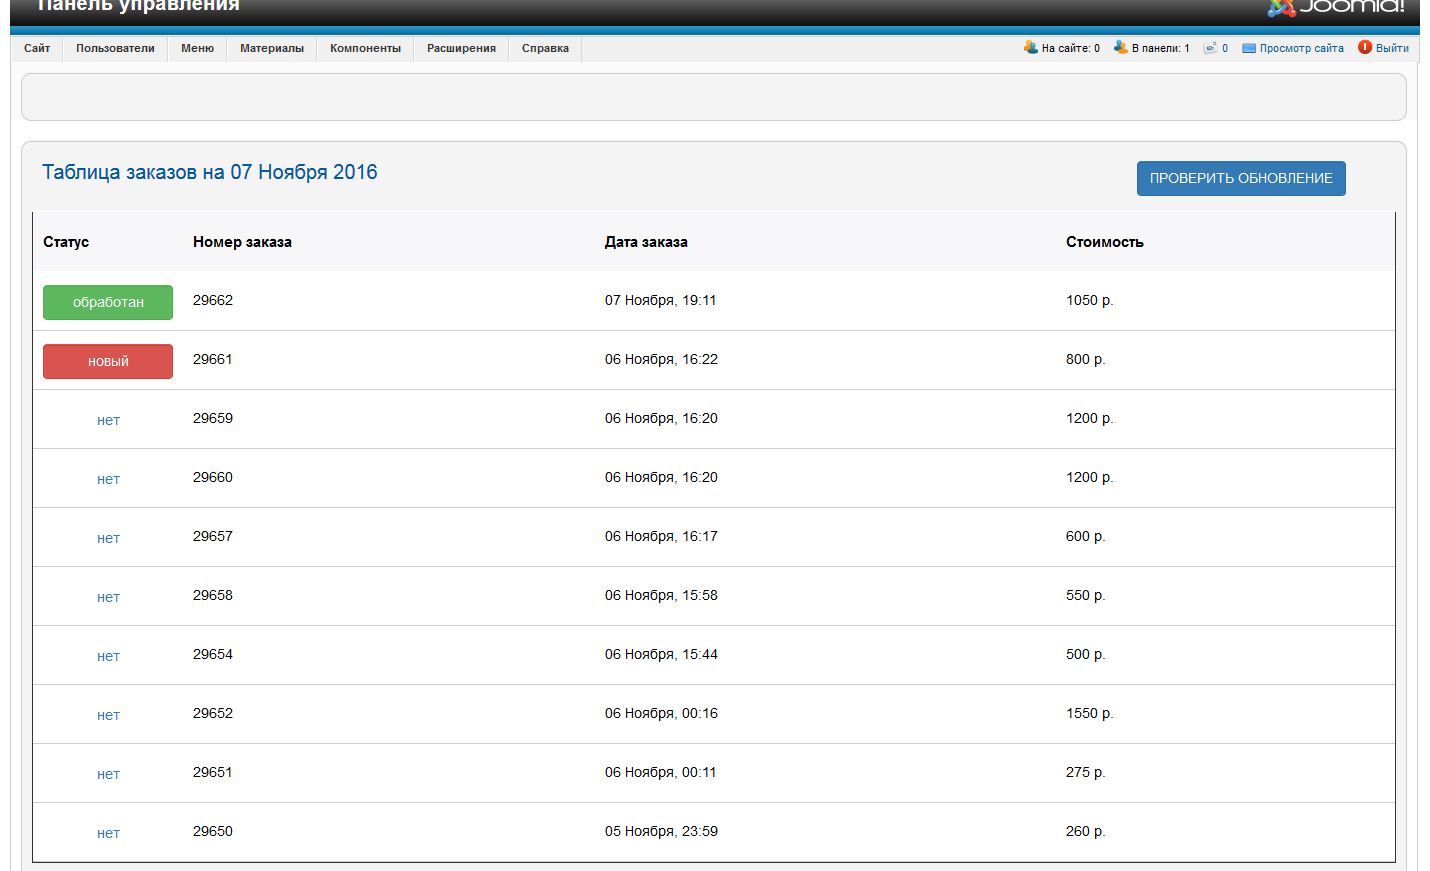Click the 'В панели' admin users icon
1430x871 pixels.
click(x=1120, y=47)
